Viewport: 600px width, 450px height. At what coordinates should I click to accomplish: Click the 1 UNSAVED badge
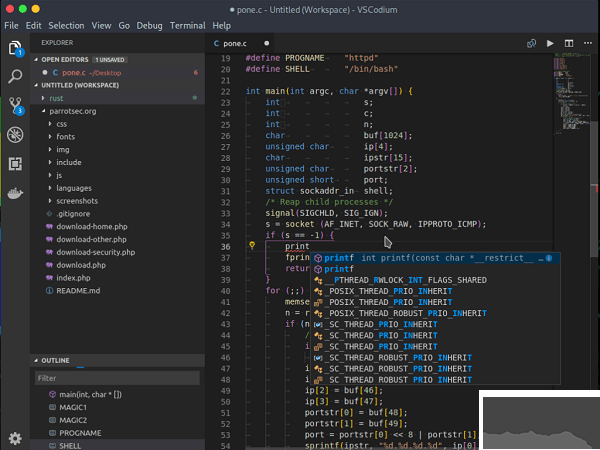click(x=110, y=60)
